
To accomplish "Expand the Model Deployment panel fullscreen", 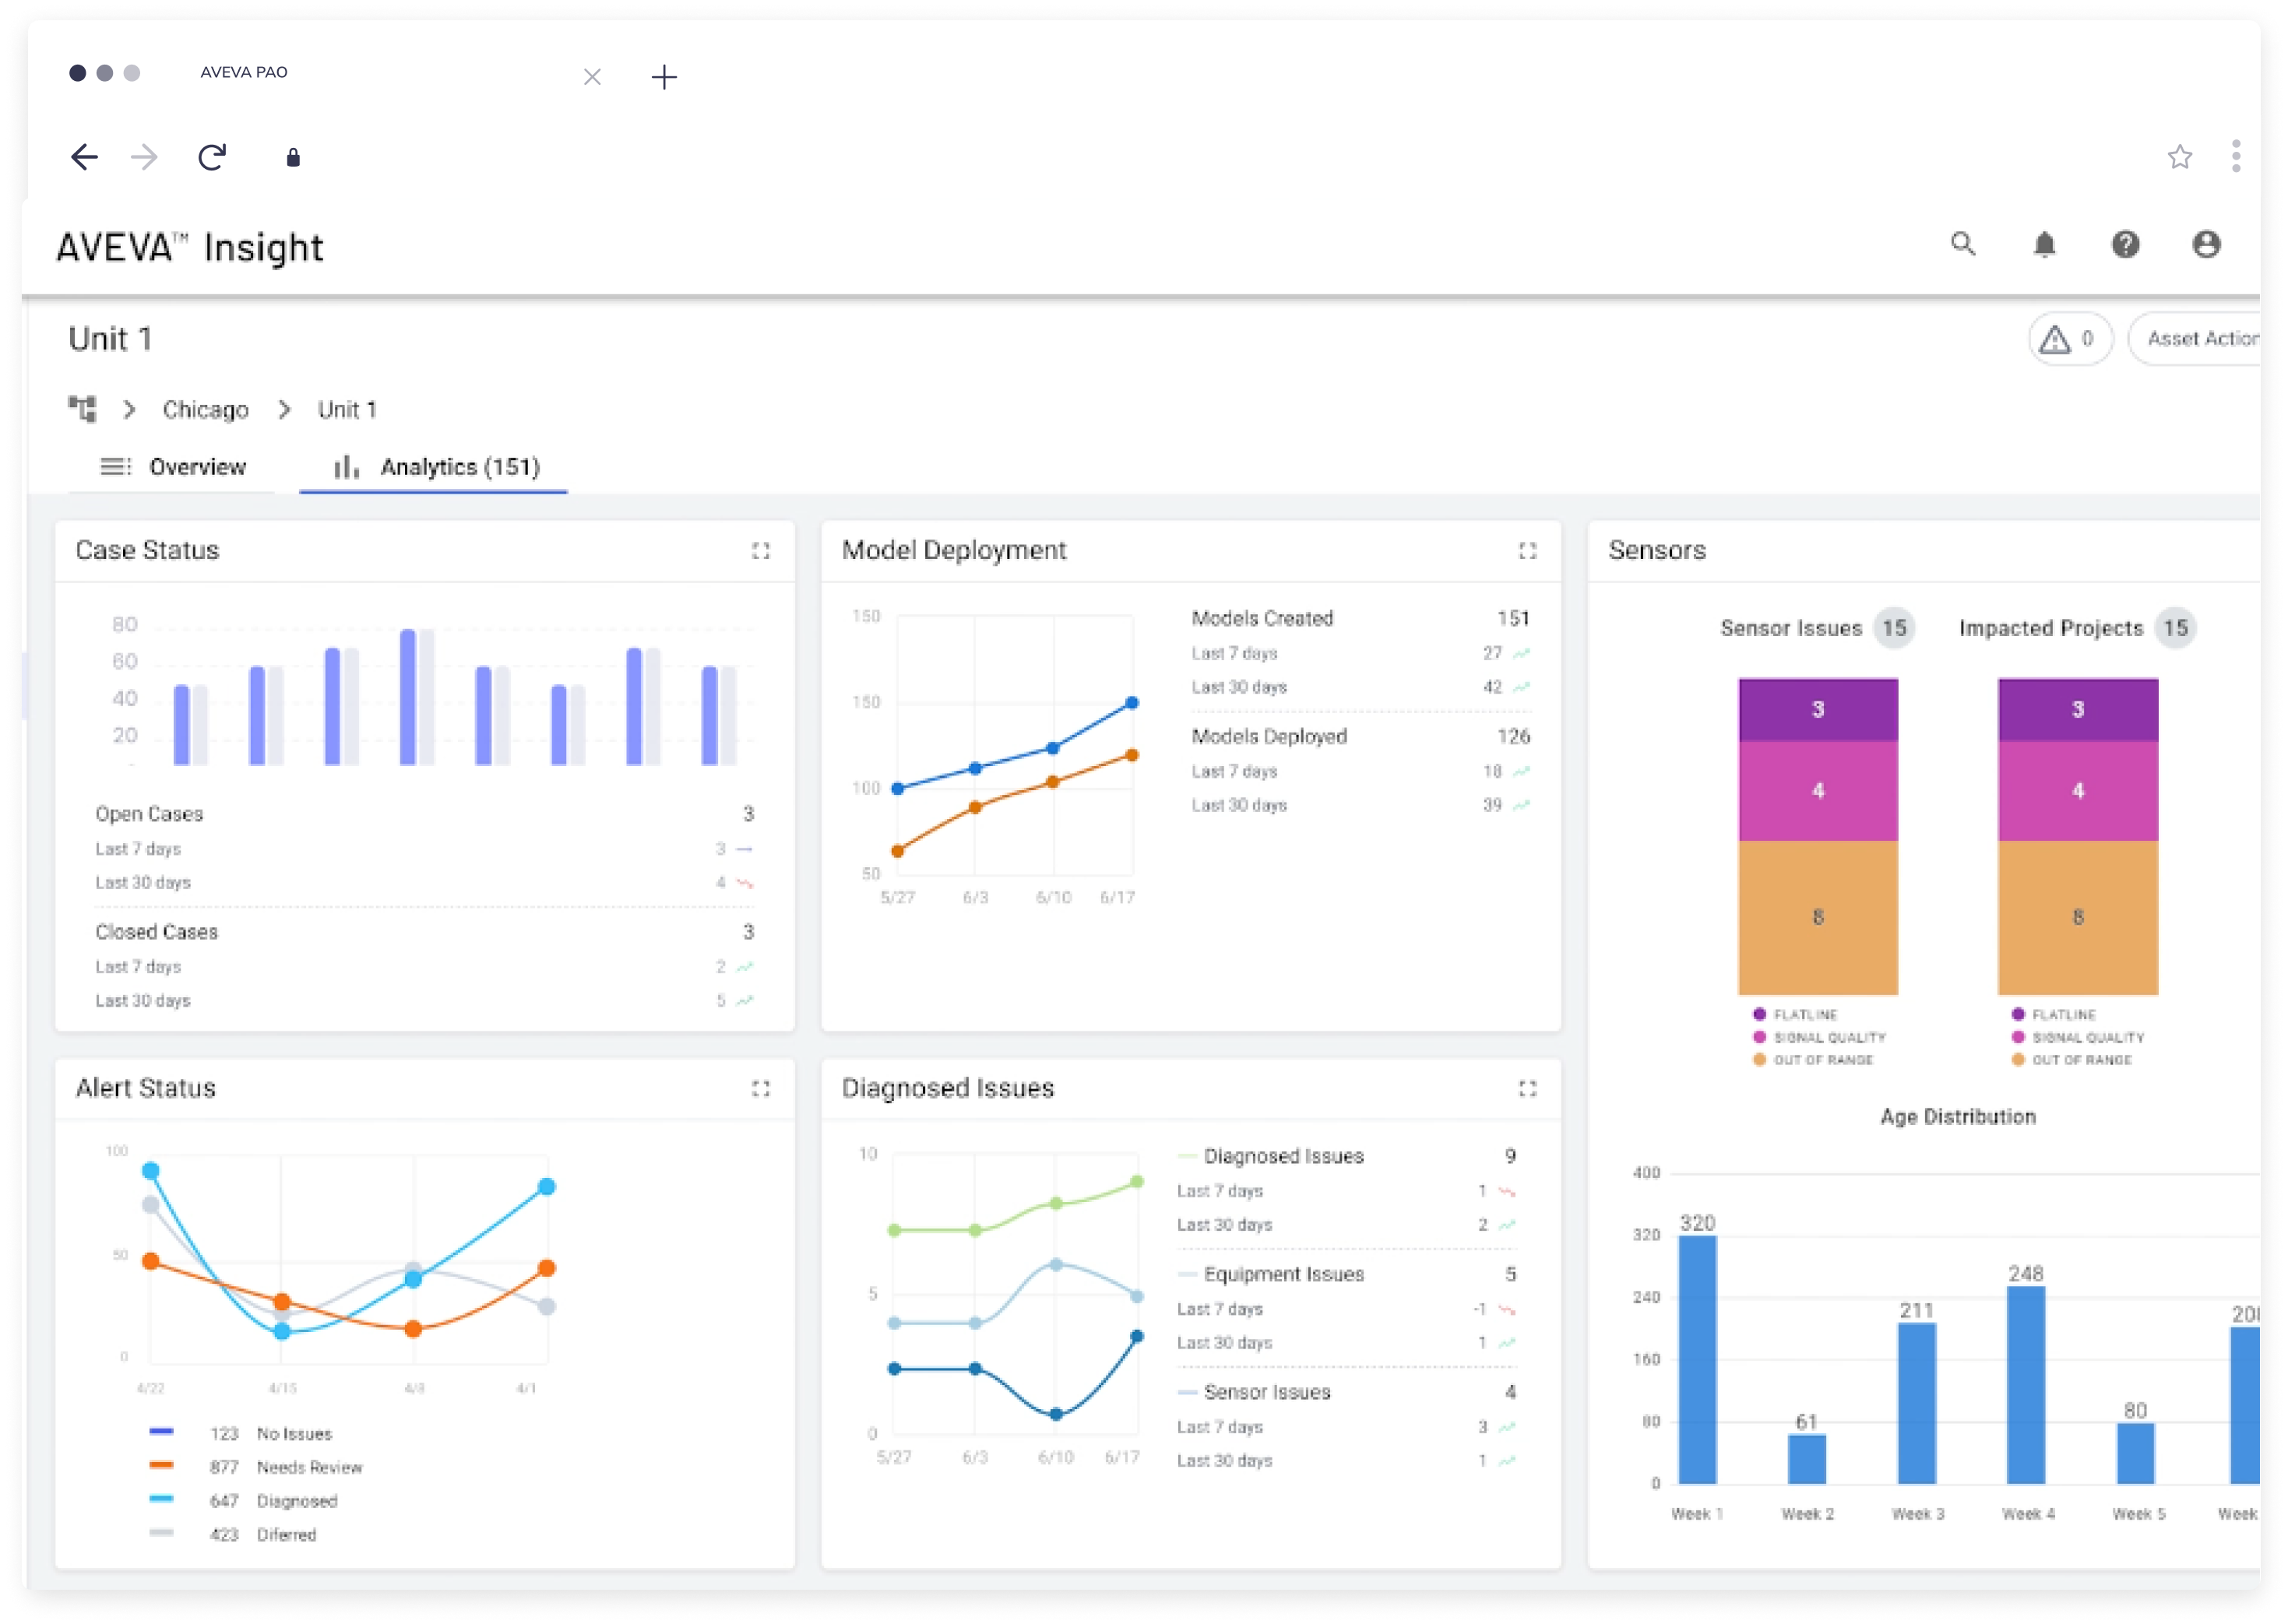I will point(1527,551).
